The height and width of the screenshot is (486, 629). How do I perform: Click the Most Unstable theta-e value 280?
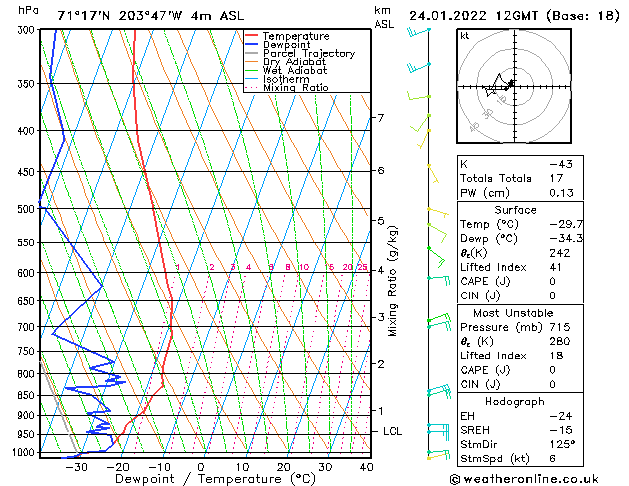560,342
